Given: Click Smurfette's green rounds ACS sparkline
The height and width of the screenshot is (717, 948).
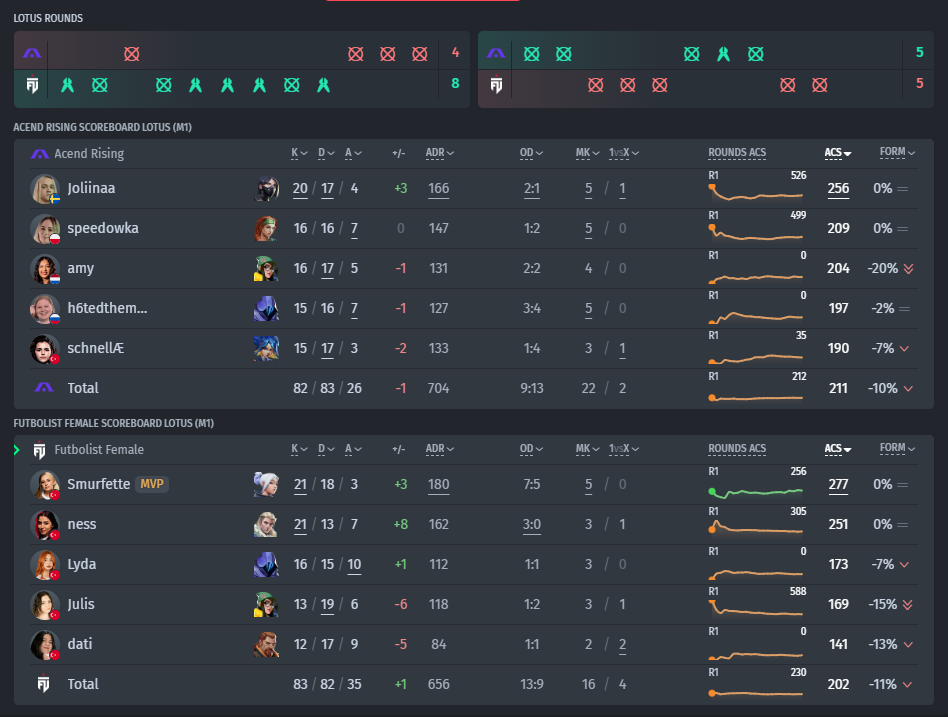Looking at the screenshot, I should point(756,492).
